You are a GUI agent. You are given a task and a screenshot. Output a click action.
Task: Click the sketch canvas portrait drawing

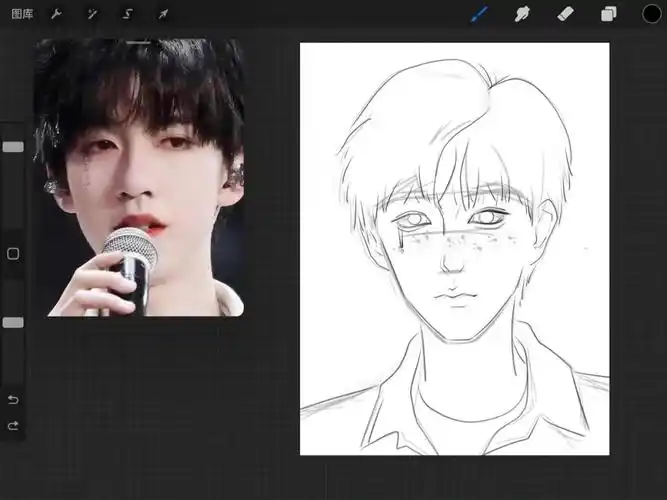[455, 249]
